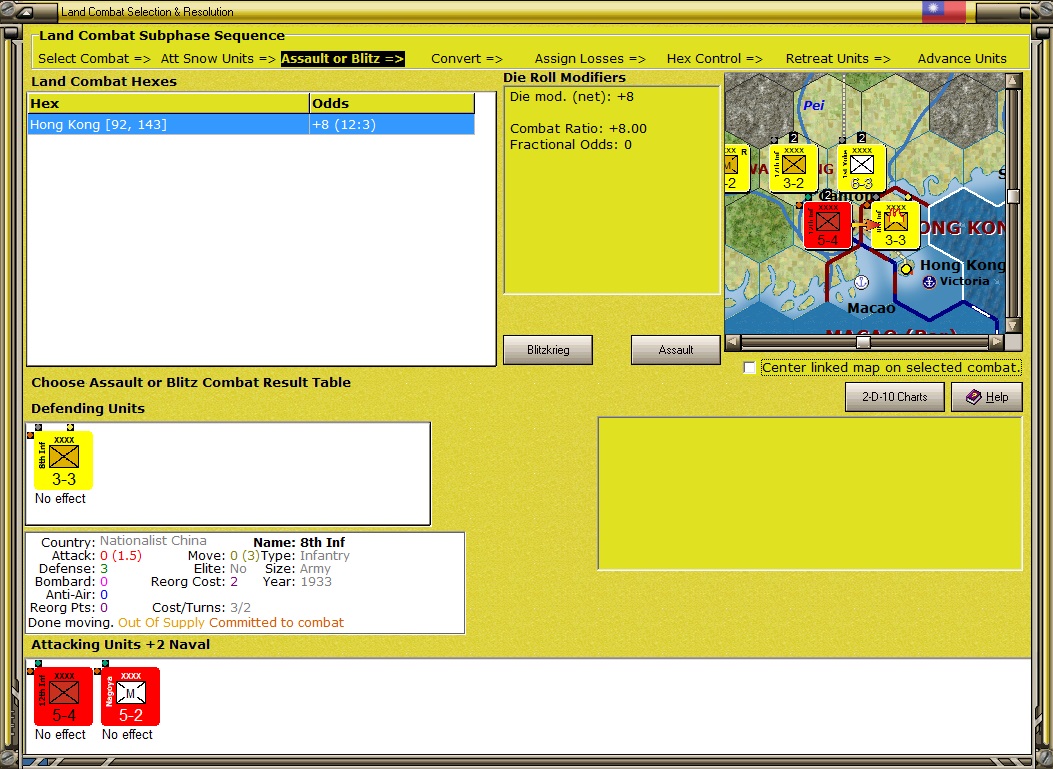Image resolution: width=1053 pixels, height=769 pixels.
Task: Open the 2-D-10 Charts
Action: point(895,397)
